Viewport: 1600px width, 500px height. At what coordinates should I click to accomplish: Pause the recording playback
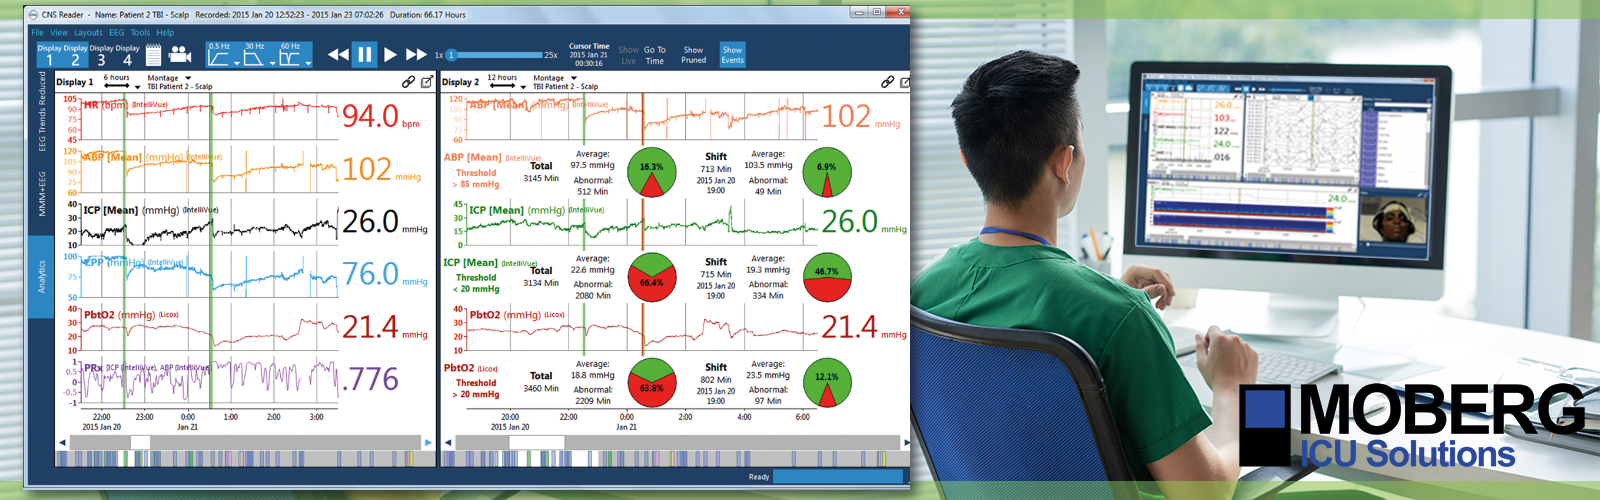coord(364,54)
